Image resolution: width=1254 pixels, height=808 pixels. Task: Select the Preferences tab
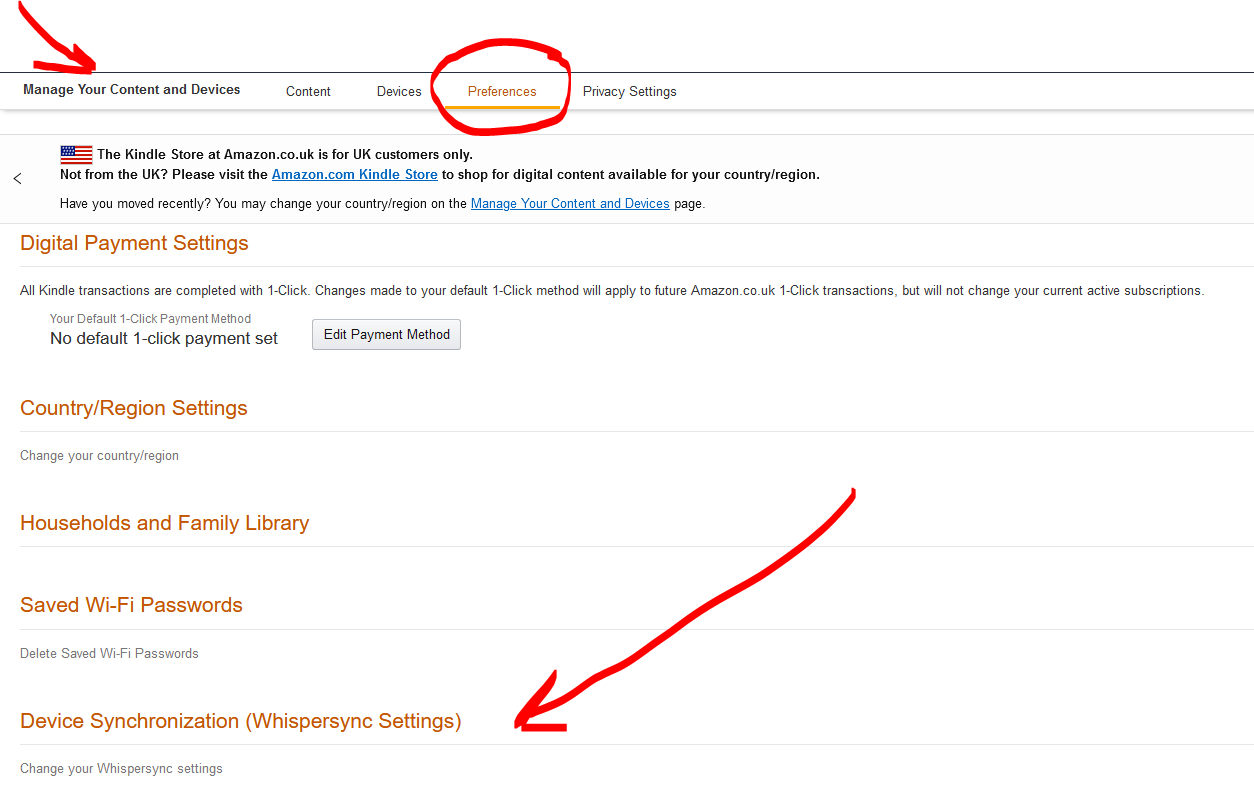pos(502,91)
